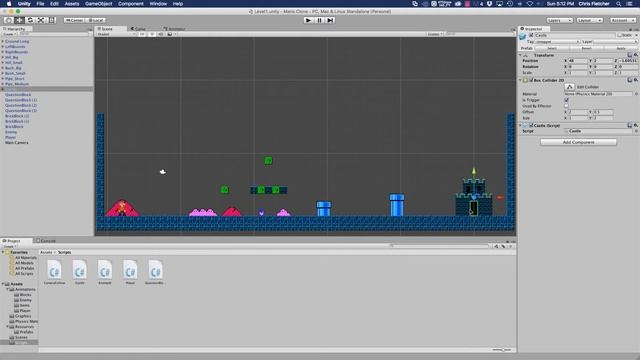Open Box Collider 2D gear menu
The width and height of the screenshot is (640, 360).
tap(636, 80)
